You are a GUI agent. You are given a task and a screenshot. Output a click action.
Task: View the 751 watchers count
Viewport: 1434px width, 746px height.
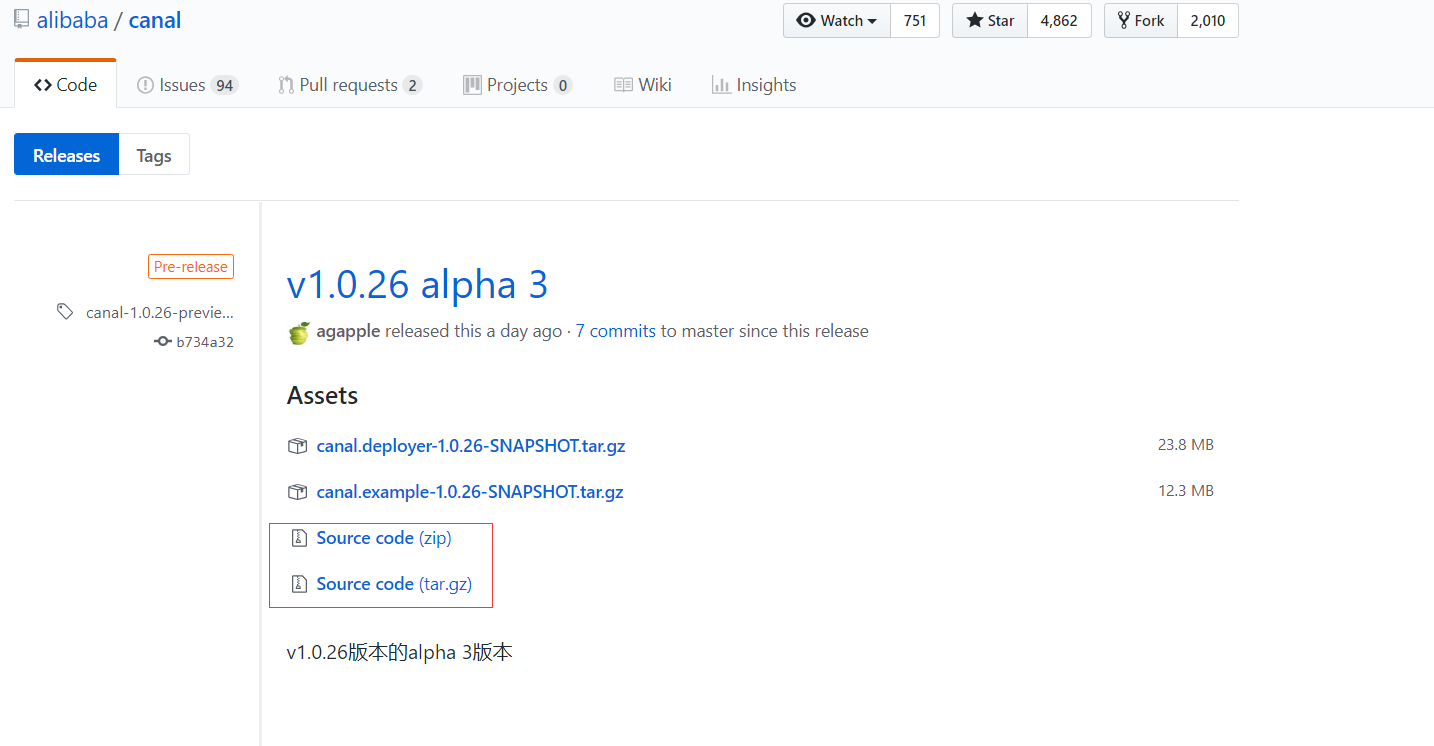(x=915, y=21)
